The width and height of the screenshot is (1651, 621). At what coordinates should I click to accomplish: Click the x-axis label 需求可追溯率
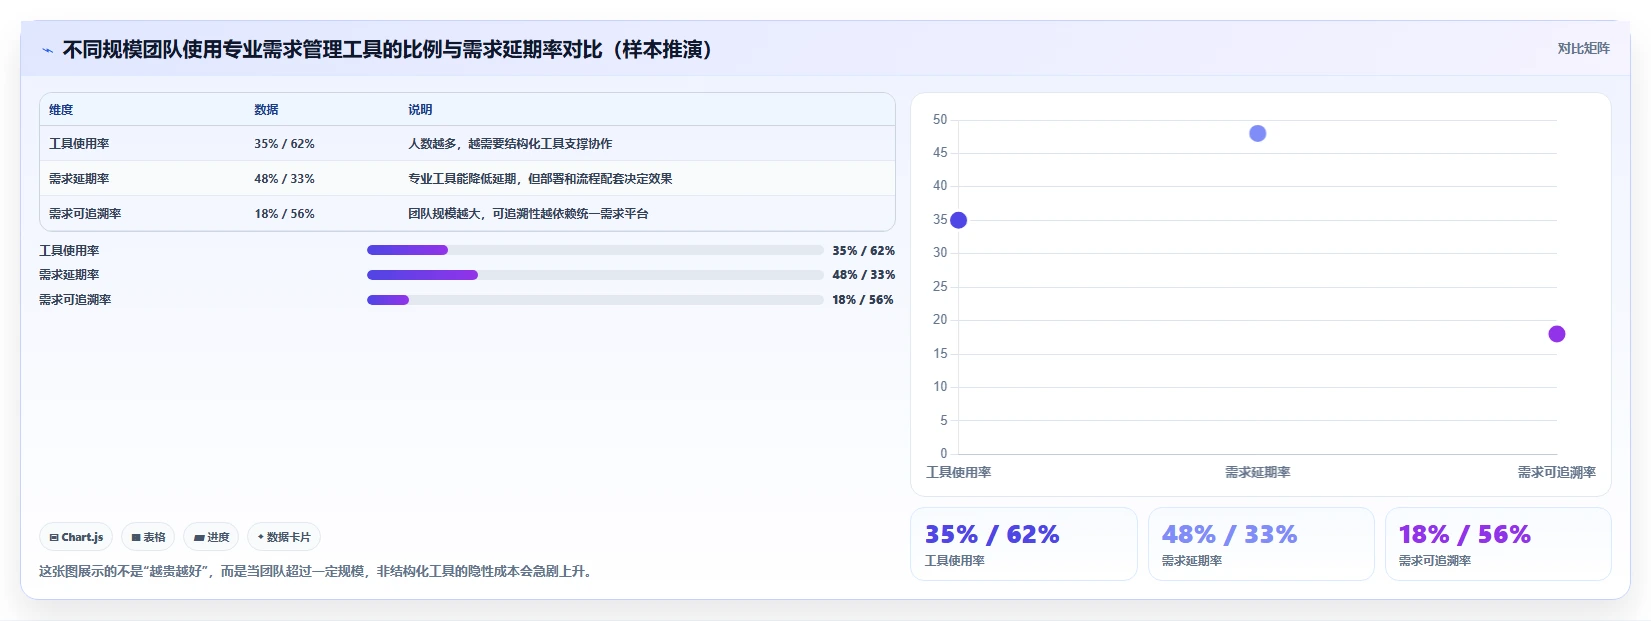pos(1556,472)
